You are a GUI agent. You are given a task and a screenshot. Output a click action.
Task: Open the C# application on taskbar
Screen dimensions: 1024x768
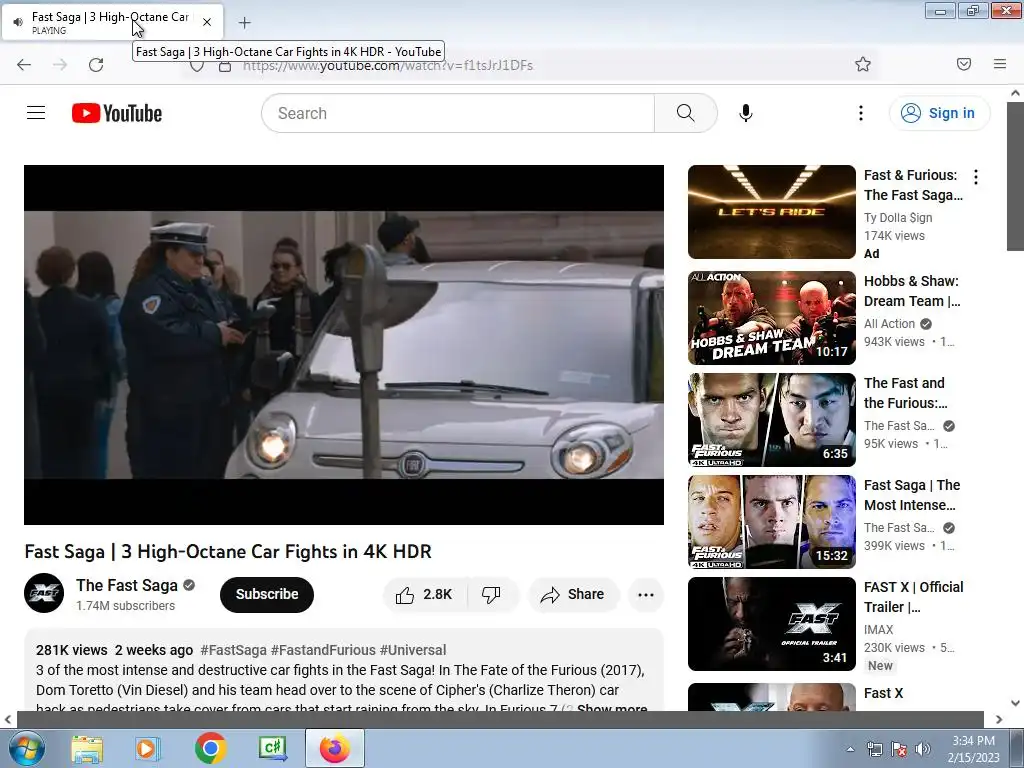(x=272, y=748)
